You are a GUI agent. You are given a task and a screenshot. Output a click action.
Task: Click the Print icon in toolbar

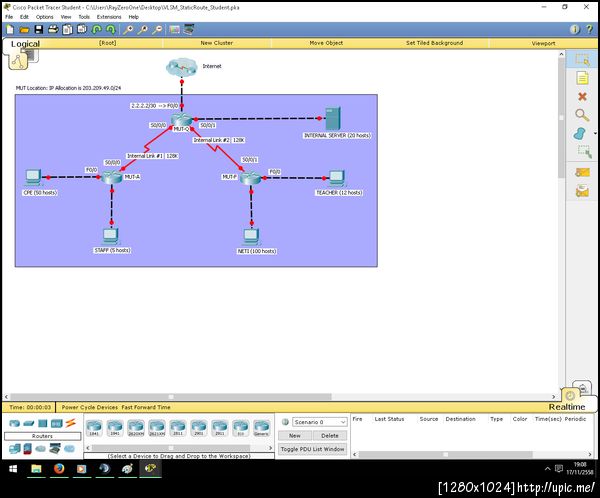[53, 29]
